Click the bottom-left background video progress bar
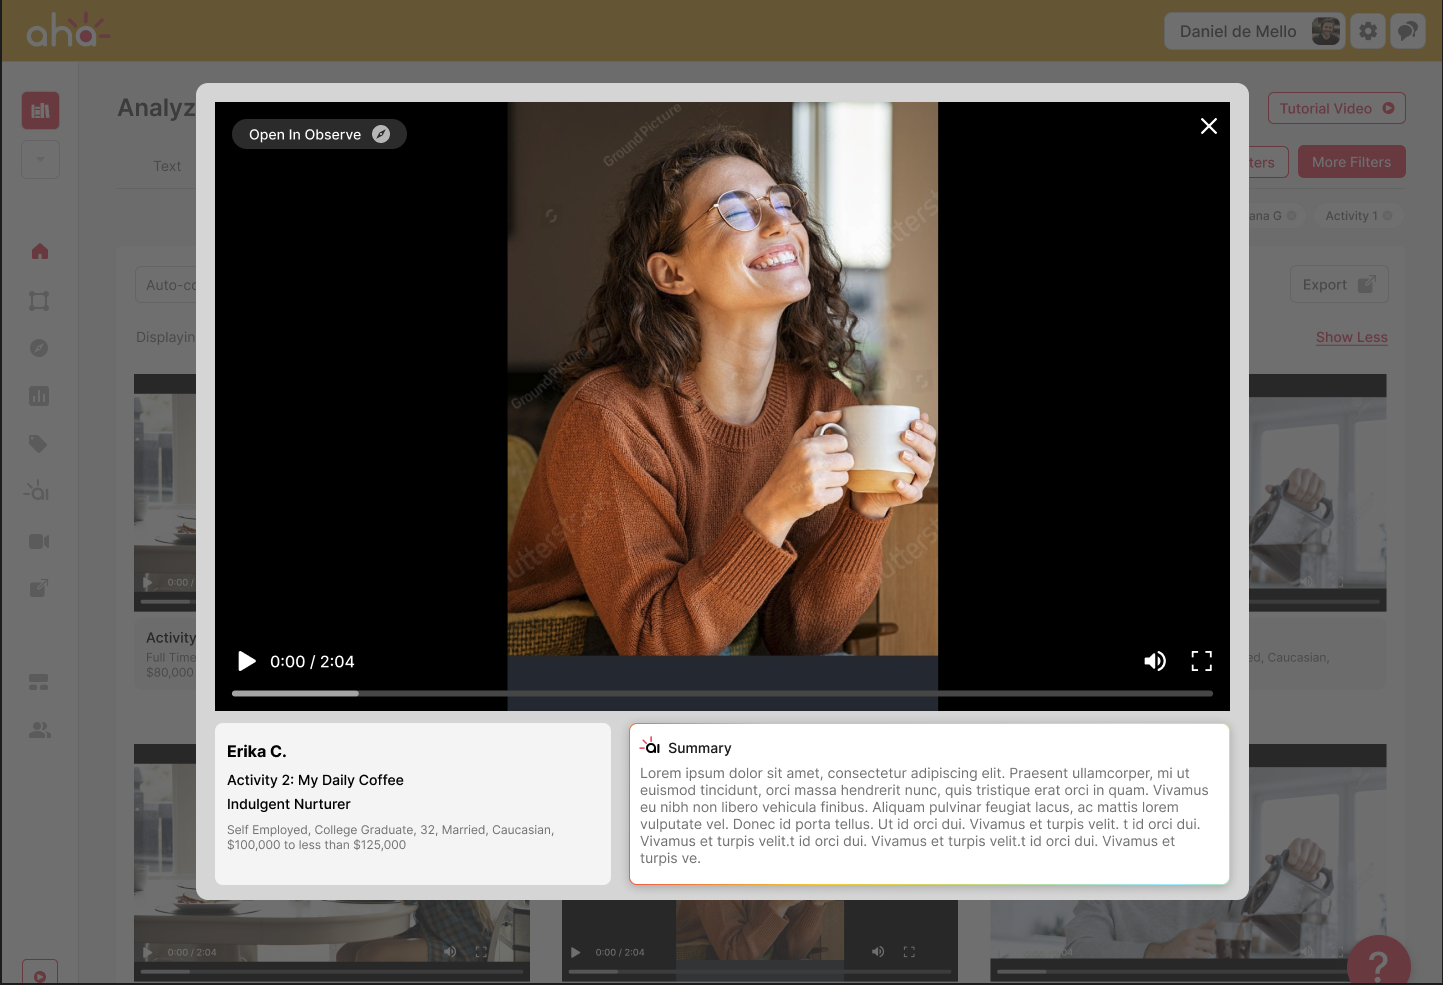1443x985 pixels. pyautogui.click(x=332, y=971)
